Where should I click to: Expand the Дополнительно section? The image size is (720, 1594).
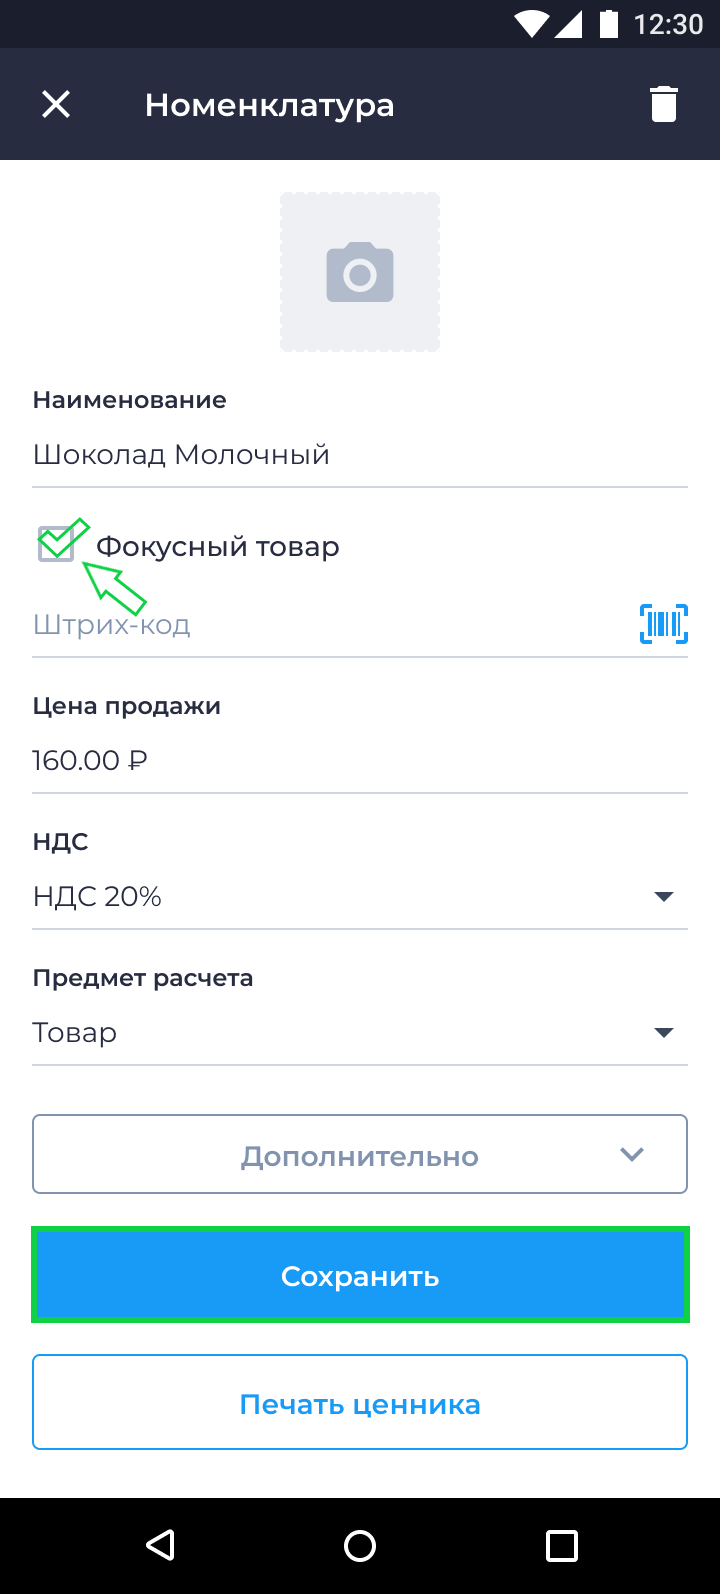pos(360,1155)
